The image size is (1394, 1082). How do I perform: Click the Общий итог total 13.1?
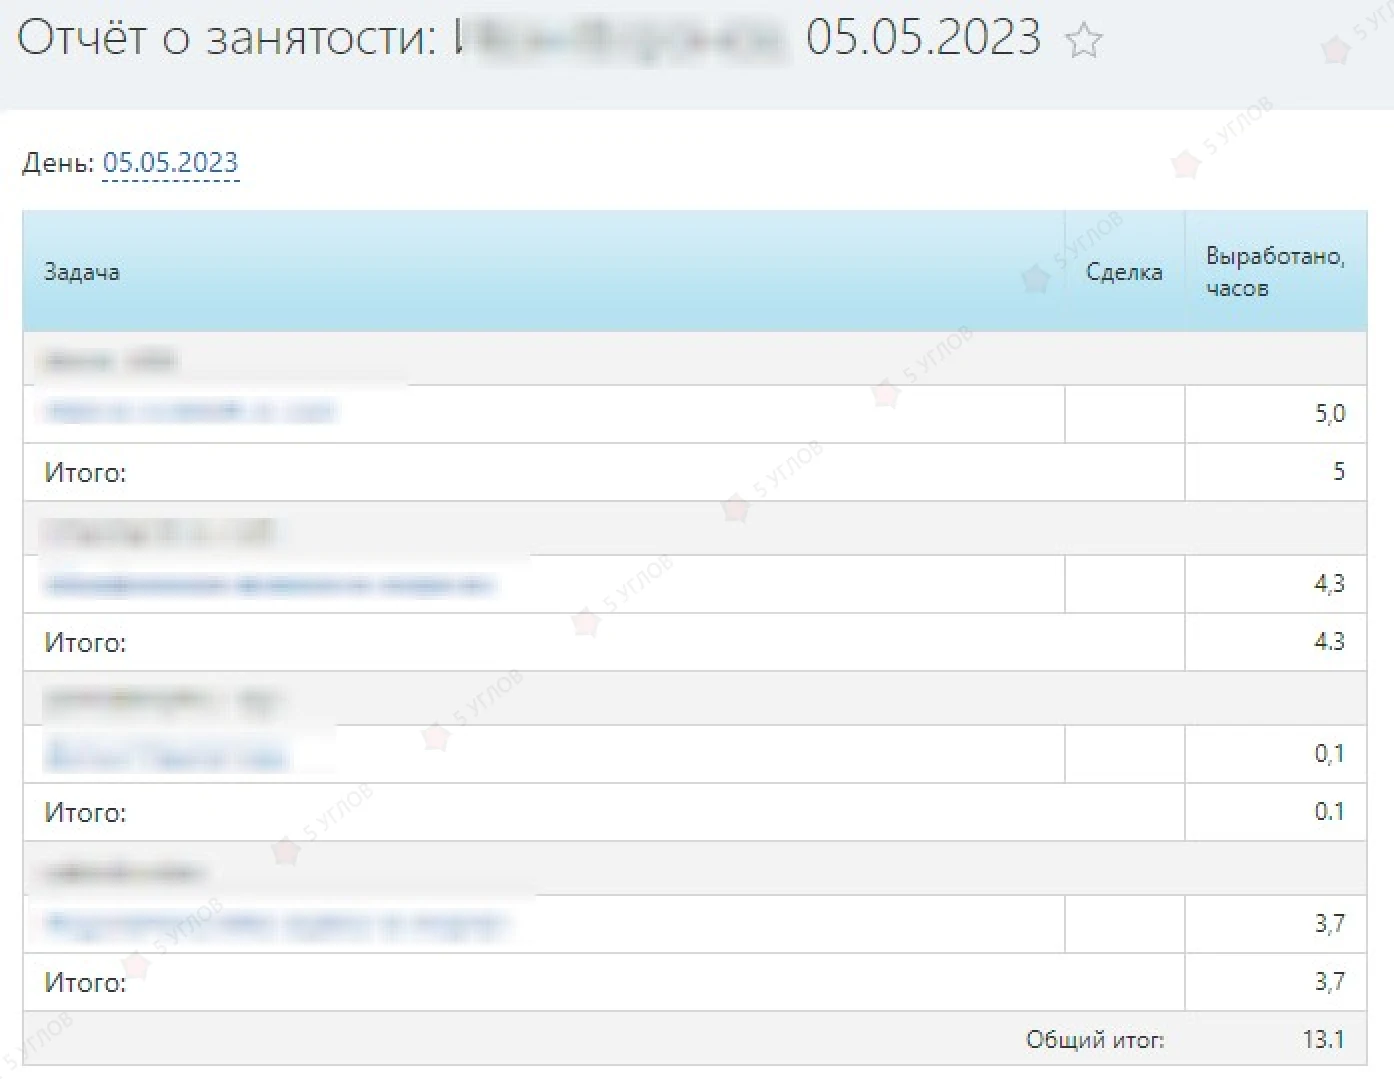coord(1323,1039)
